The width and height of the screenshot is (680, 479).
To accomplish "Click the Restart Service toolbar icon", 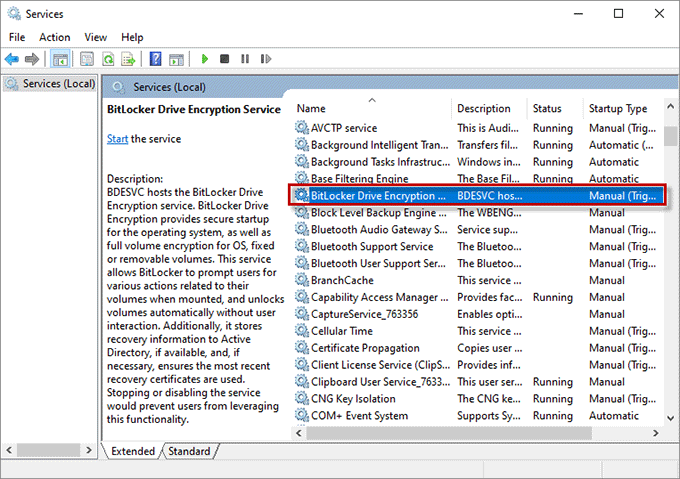I will [266, 59].
